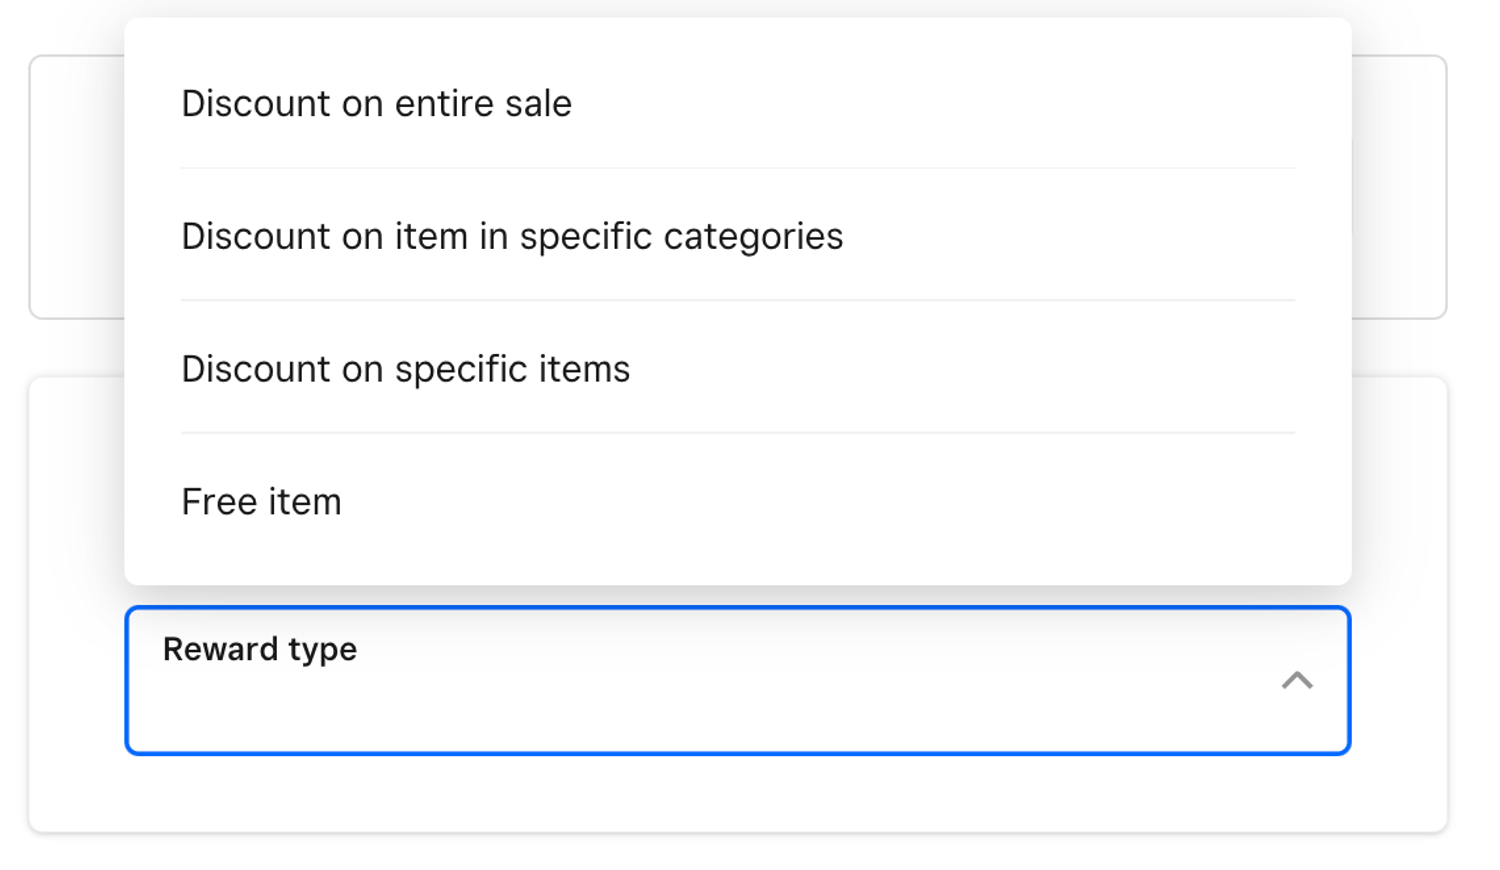Click the first entry in the reward list
1500x870 pixels.
coord(376,104)
